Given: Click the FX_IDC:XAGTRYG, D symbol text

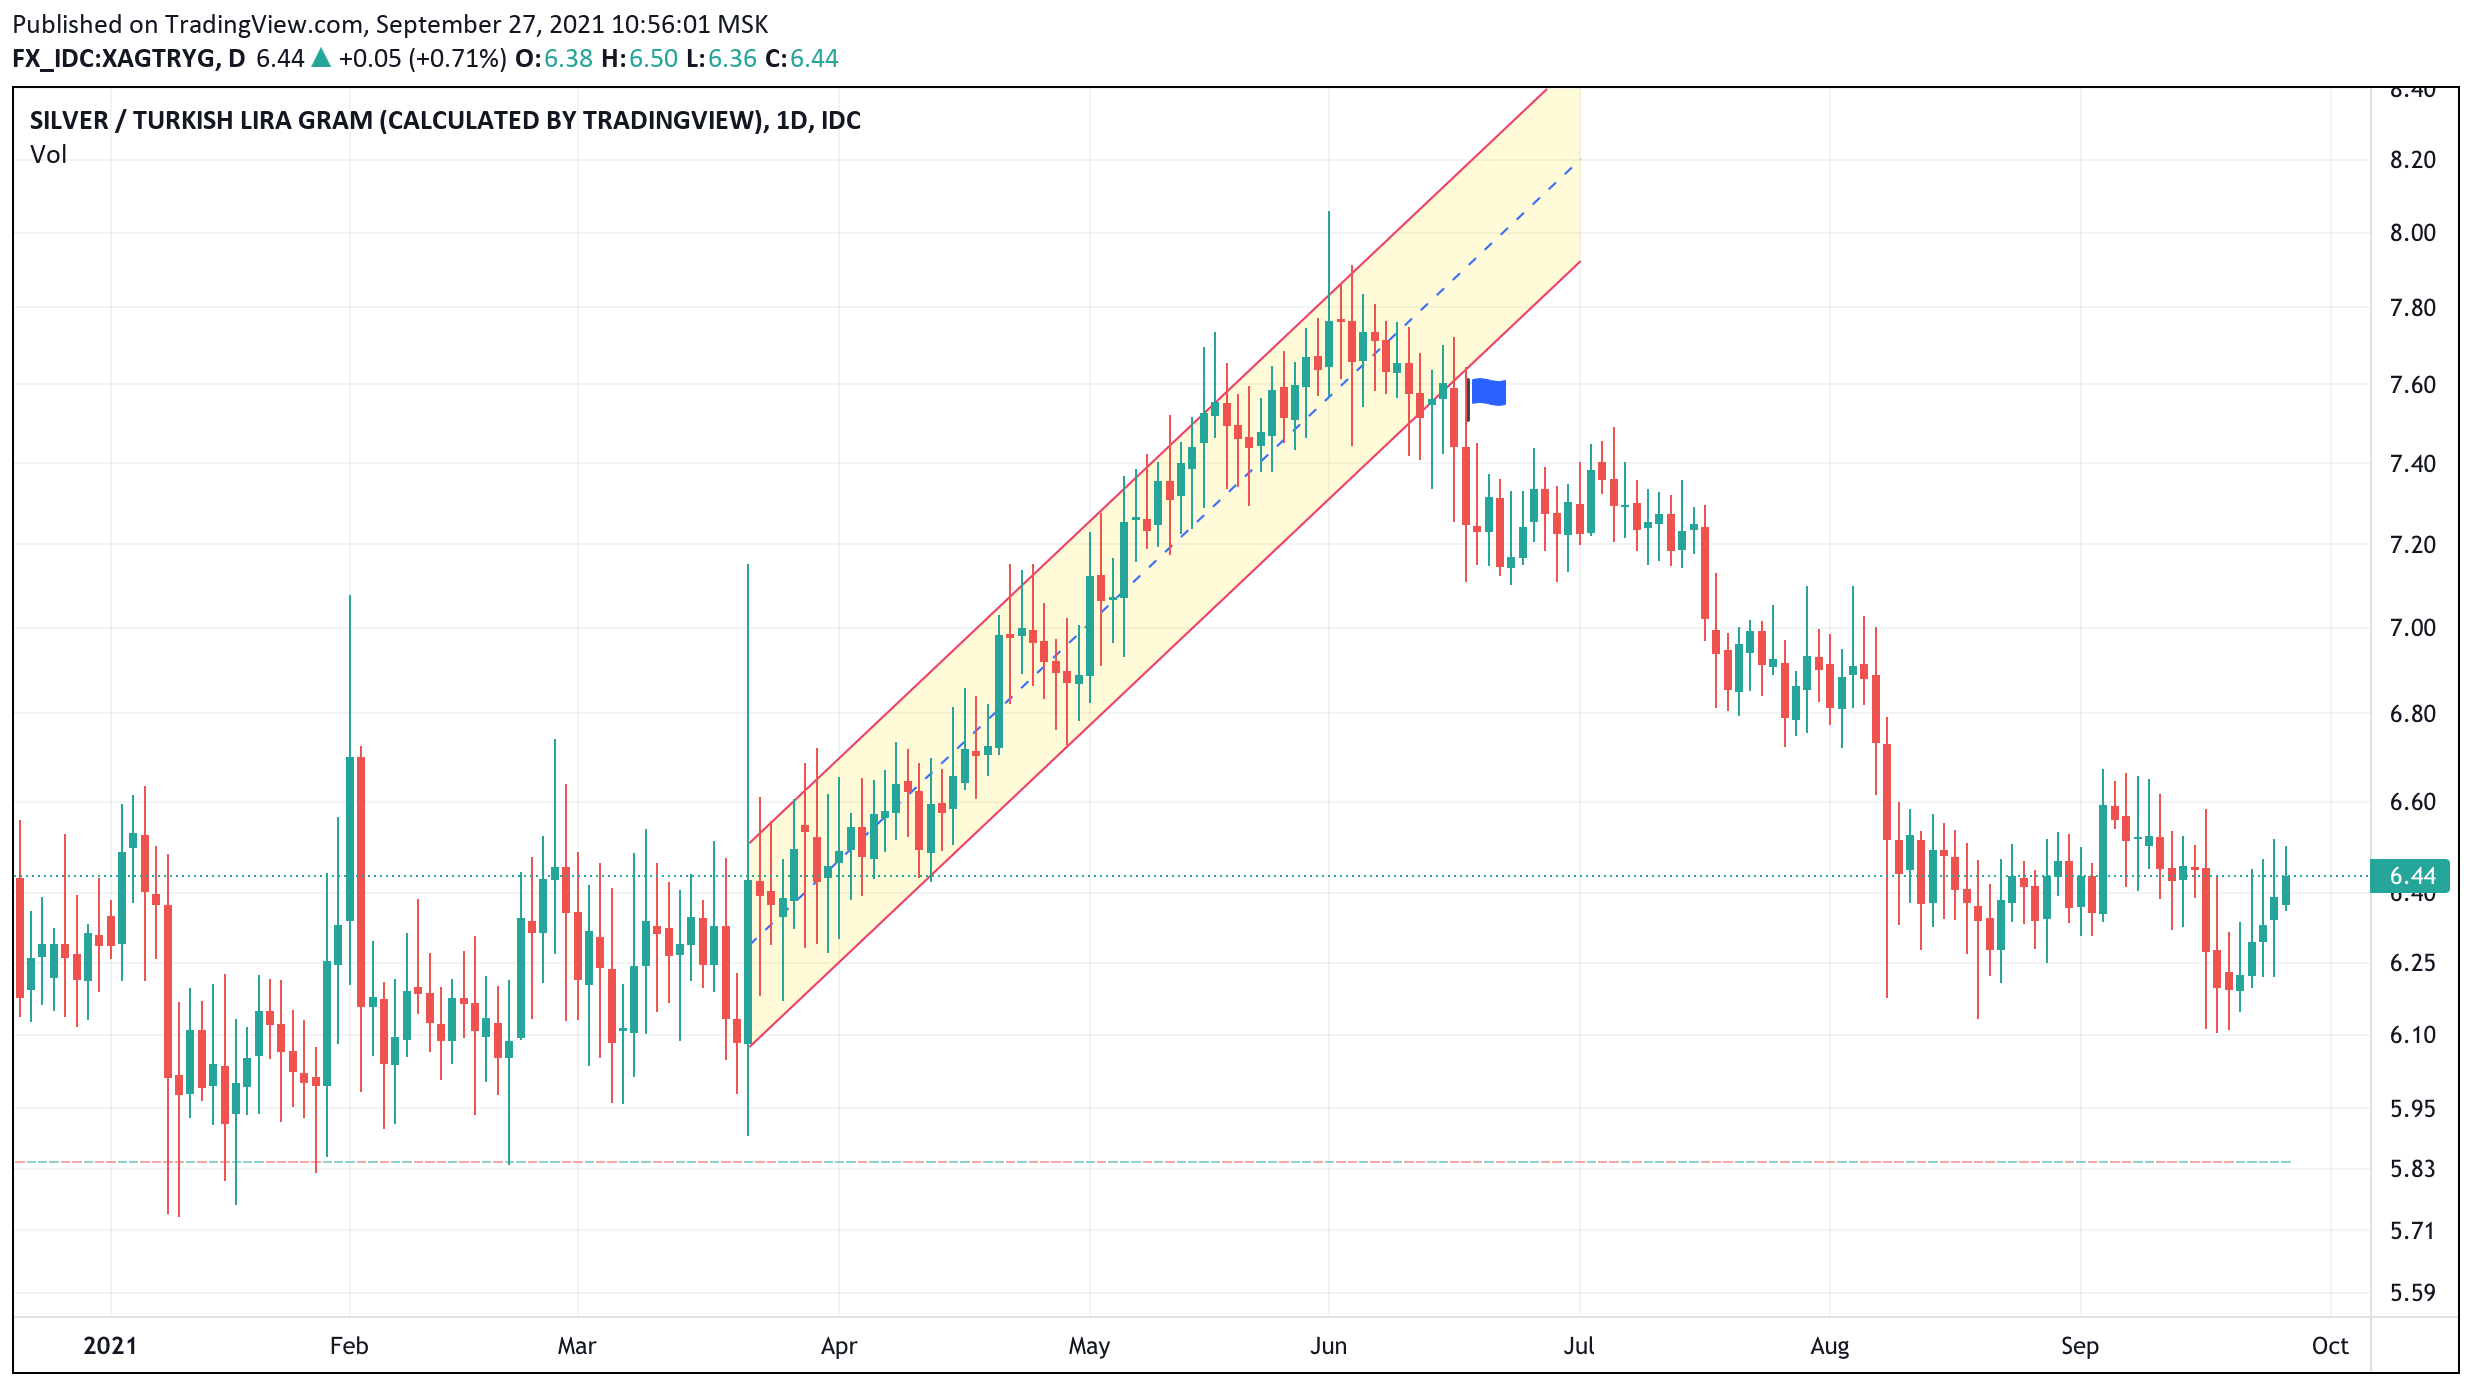Looking at the screenshot, I should pyautogui.click(x=128, y=58).
